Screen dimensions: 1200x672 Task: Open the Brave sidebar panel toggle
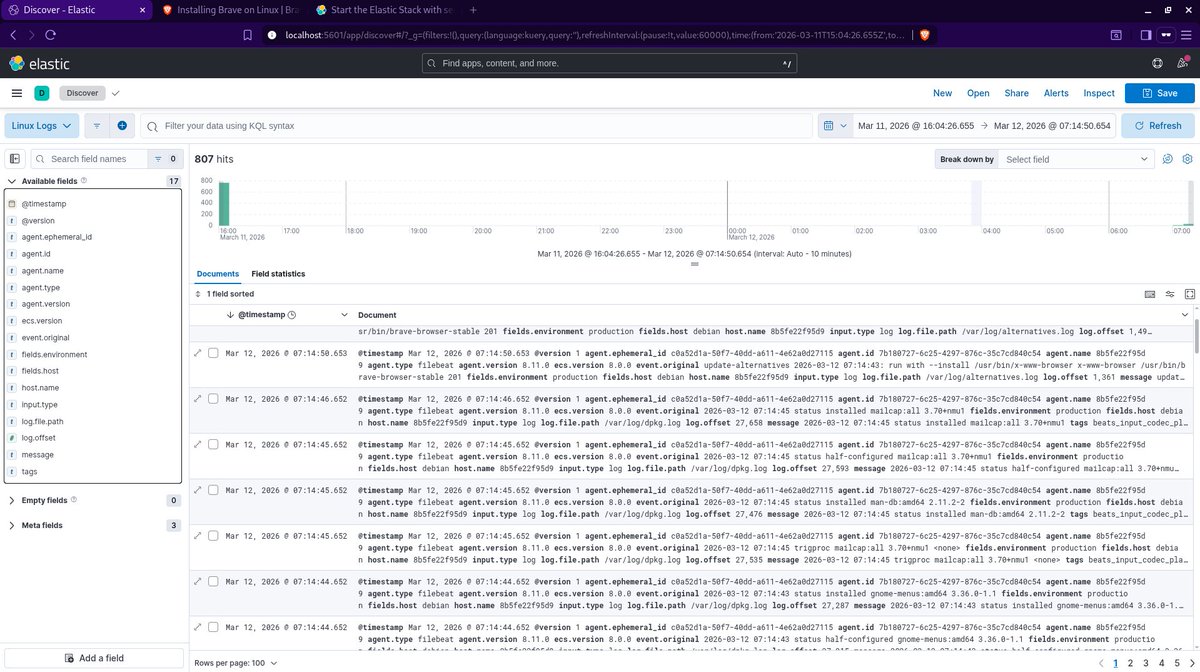click(x=1146, y=34)
